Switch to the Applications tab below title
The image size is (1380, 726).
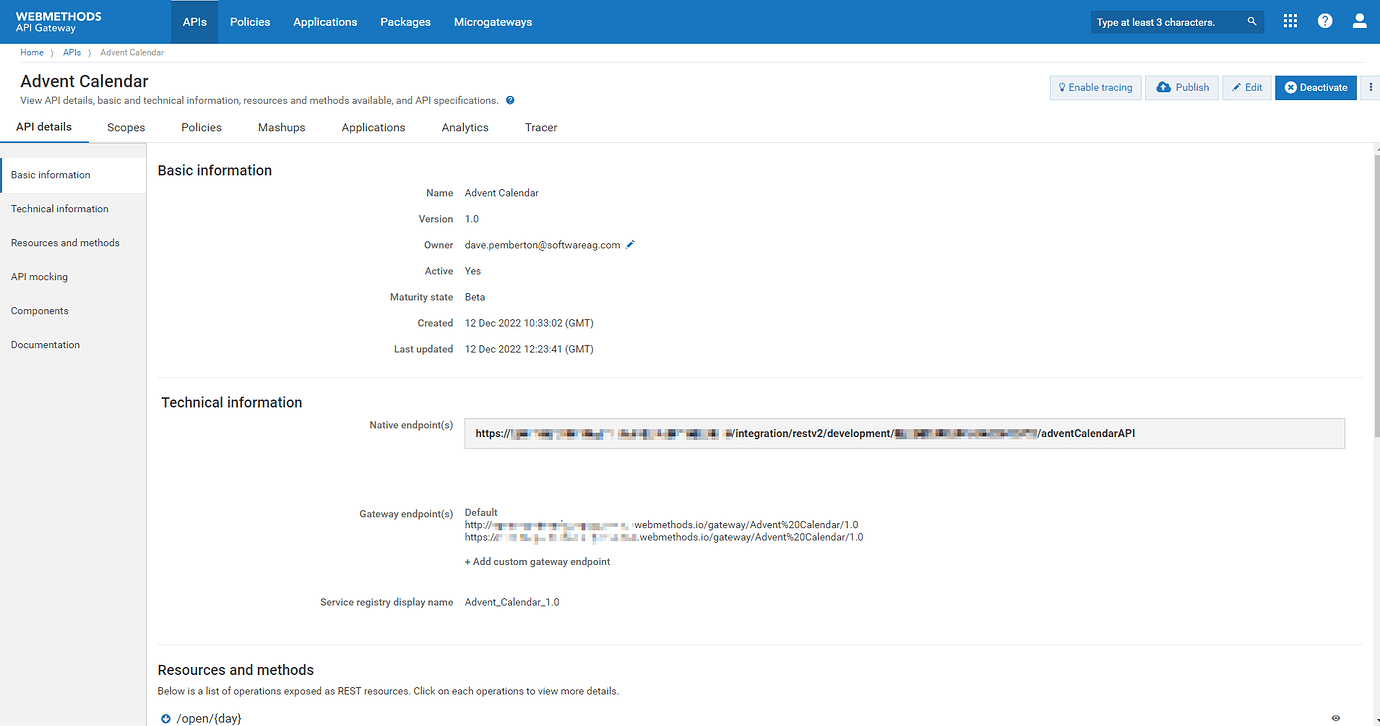[373, 128]
